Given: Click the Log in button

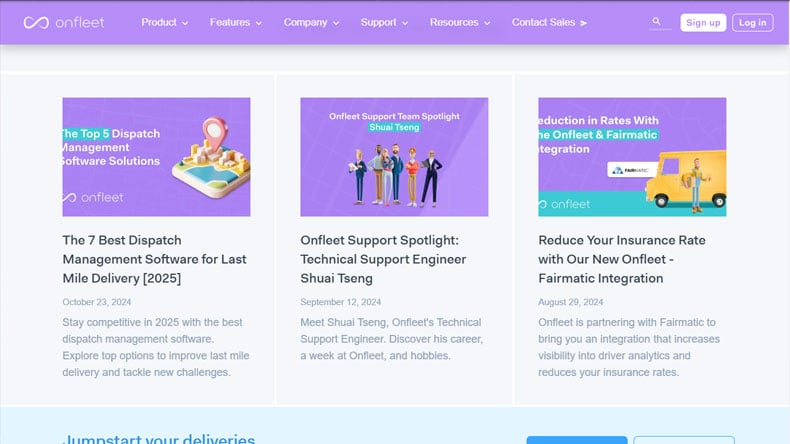Looking at the screenshot, I should (x=752, y=23).
